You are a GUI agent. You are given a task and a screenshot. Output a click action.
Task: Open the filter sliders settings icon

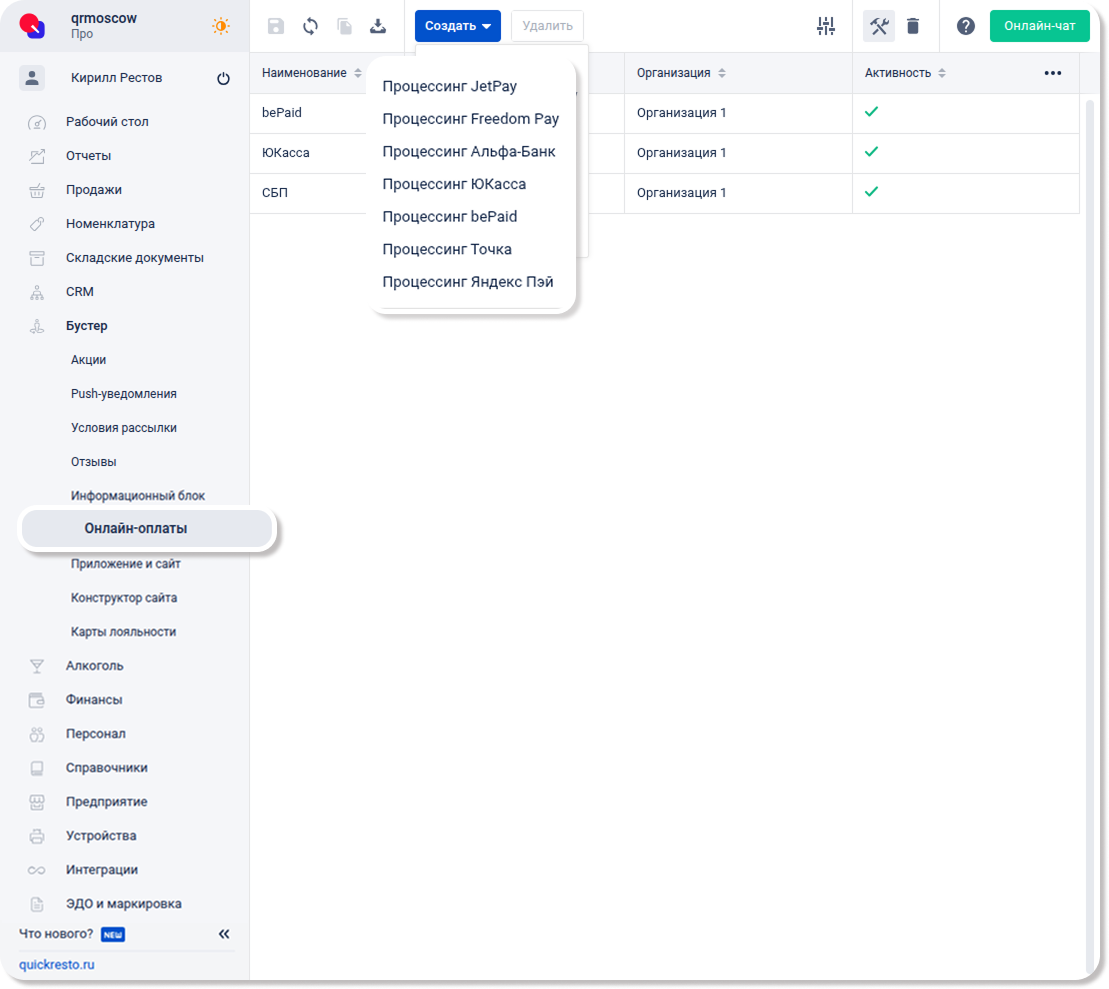coord(826,26)
